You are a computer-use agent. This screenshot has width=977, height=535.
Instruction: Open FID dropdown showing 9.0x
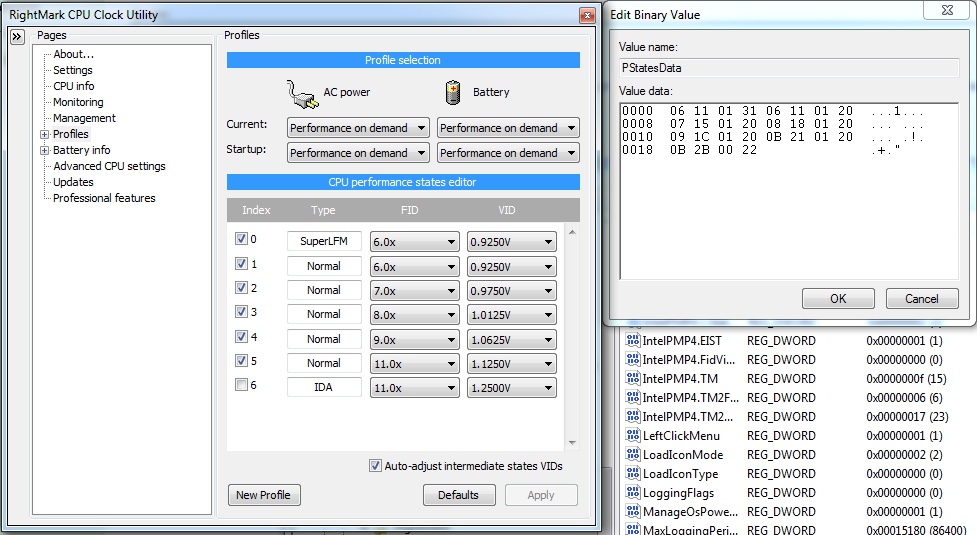(x=414, y=340)
